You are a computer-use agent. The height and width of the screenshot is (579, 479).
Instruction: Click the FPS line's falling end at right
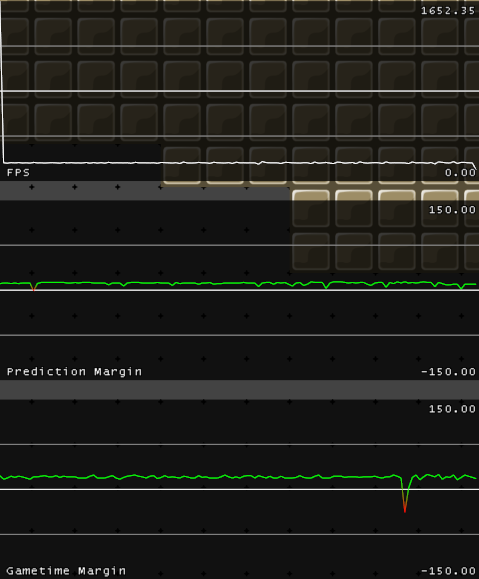(x=474, y=166)
